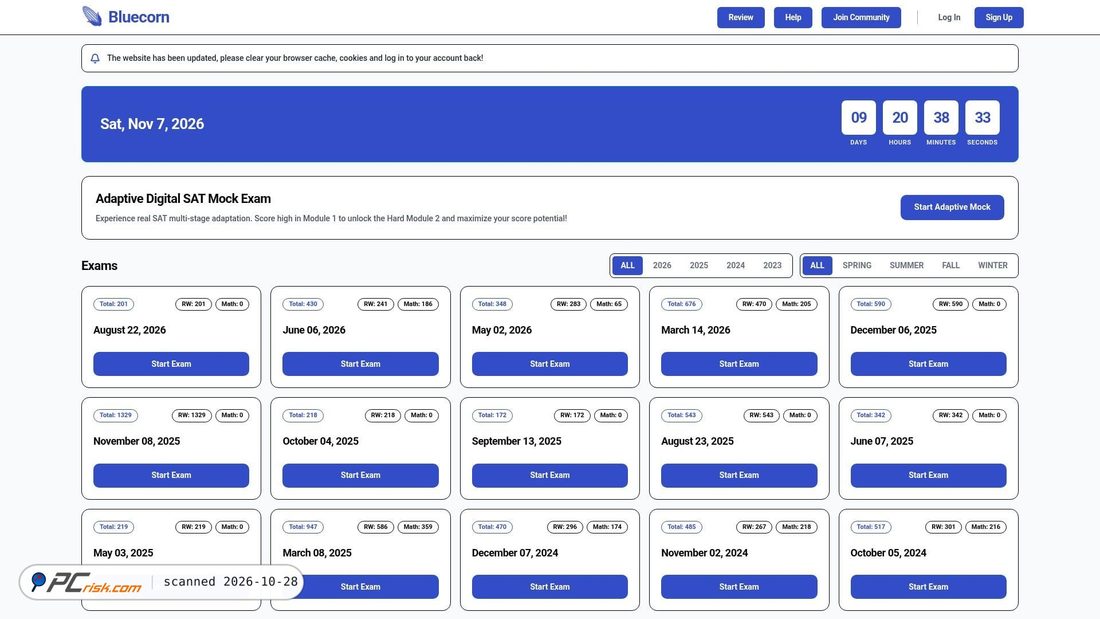
Task: Start the June 07, 2025 exam
Action: click(x=928, y=475)
